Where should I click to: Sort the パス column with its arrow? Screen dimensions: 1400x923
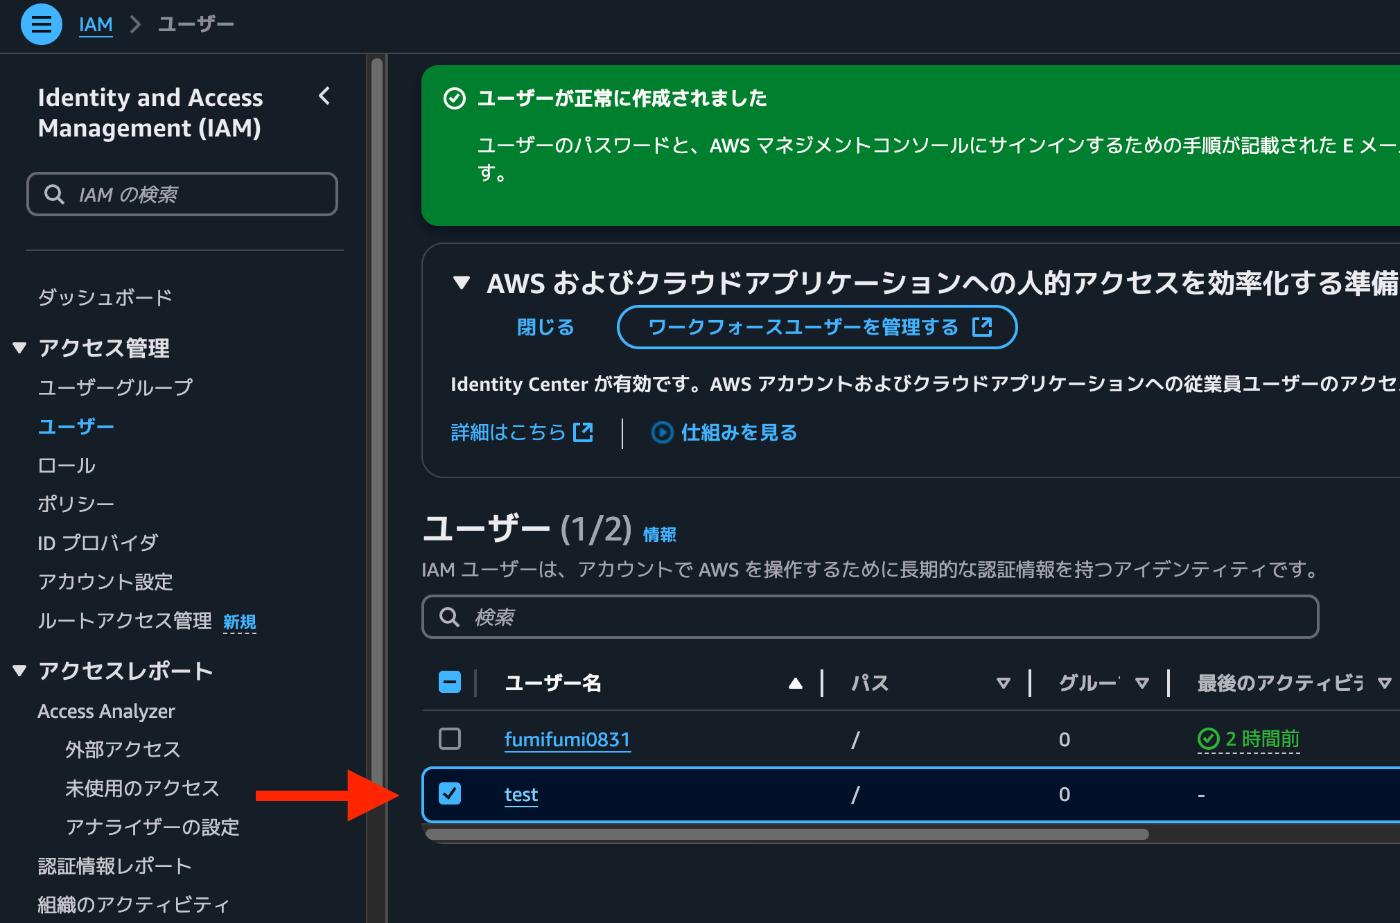[1003, 683]
